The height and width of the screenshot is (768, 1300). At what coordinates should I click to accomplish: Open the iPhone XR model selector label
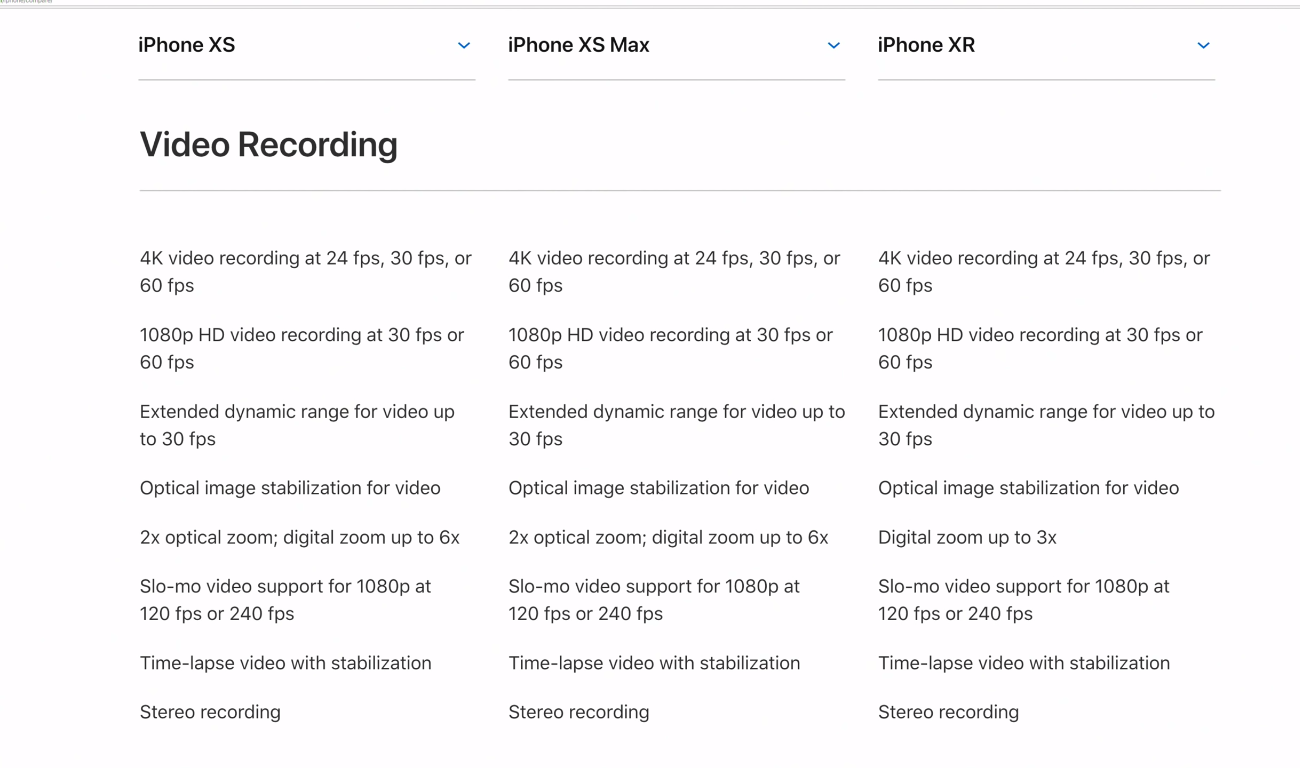tap(926, 45)
